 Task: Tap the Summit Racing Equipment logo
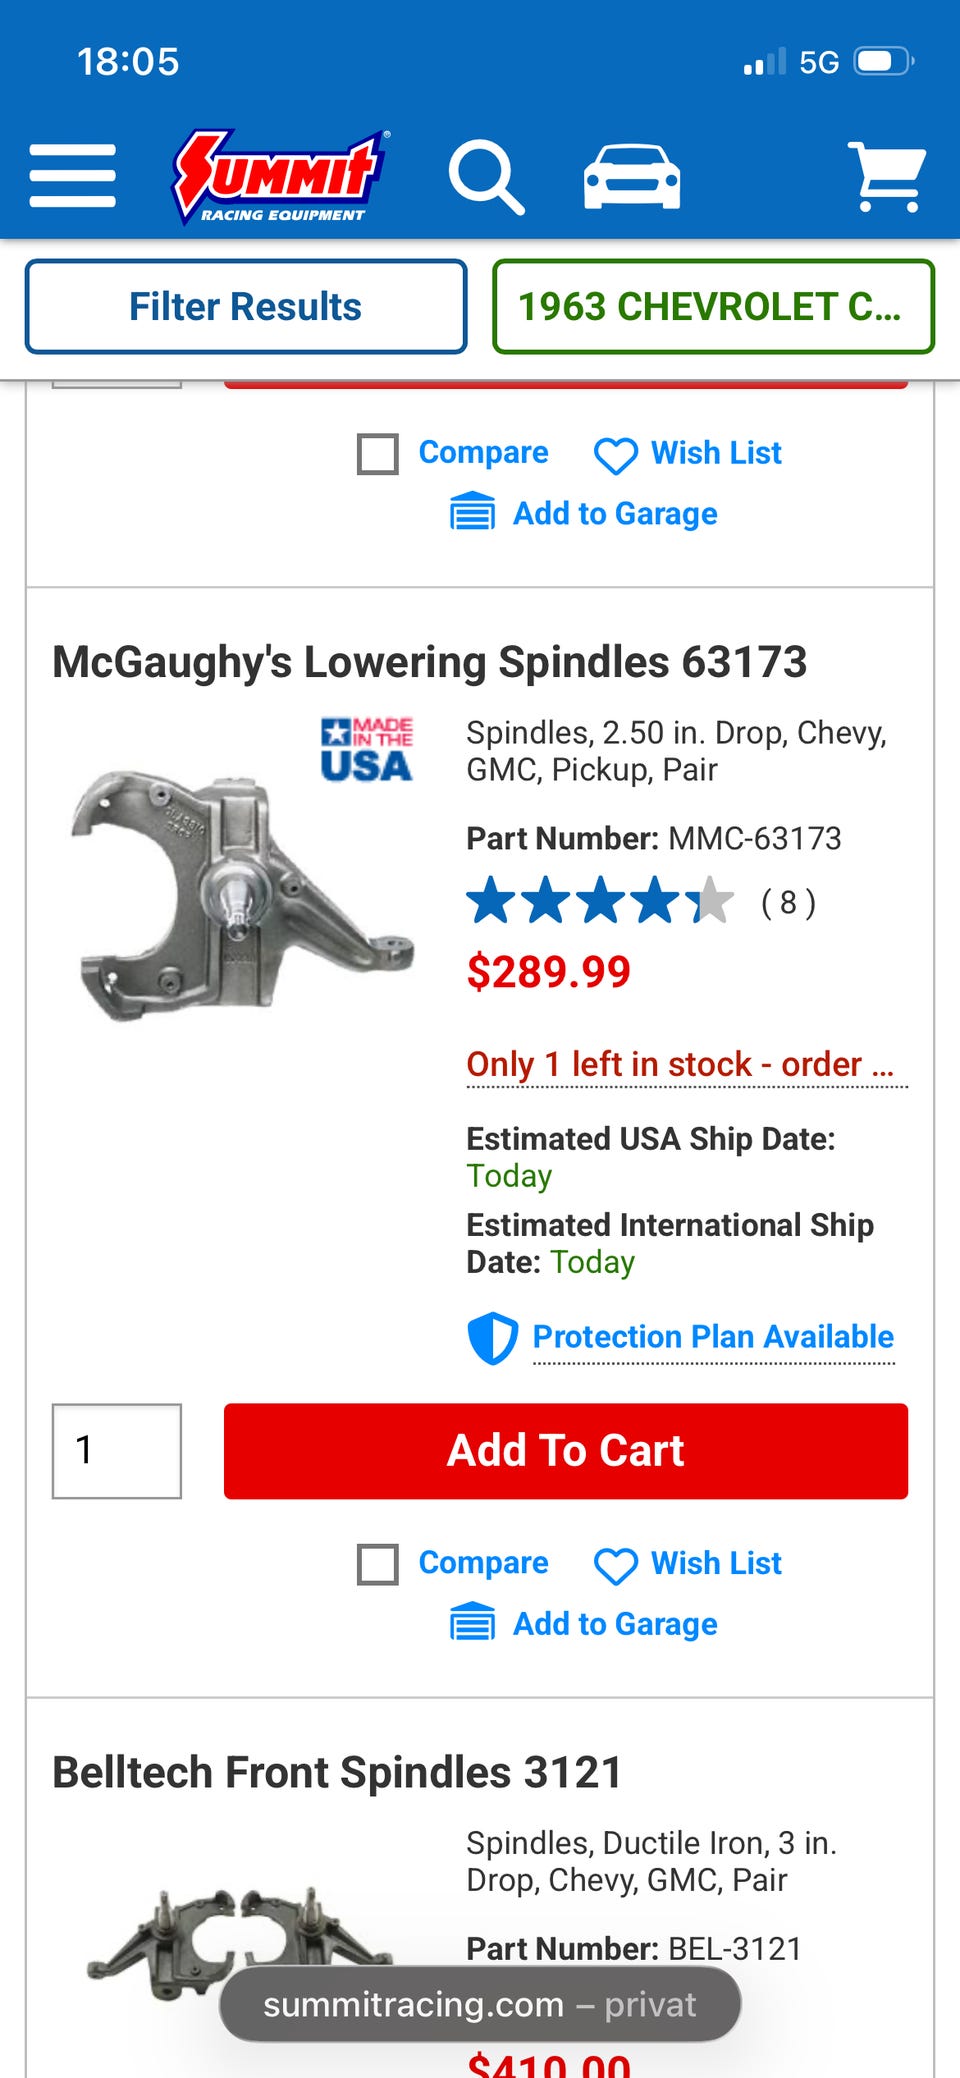click(280, 176)
